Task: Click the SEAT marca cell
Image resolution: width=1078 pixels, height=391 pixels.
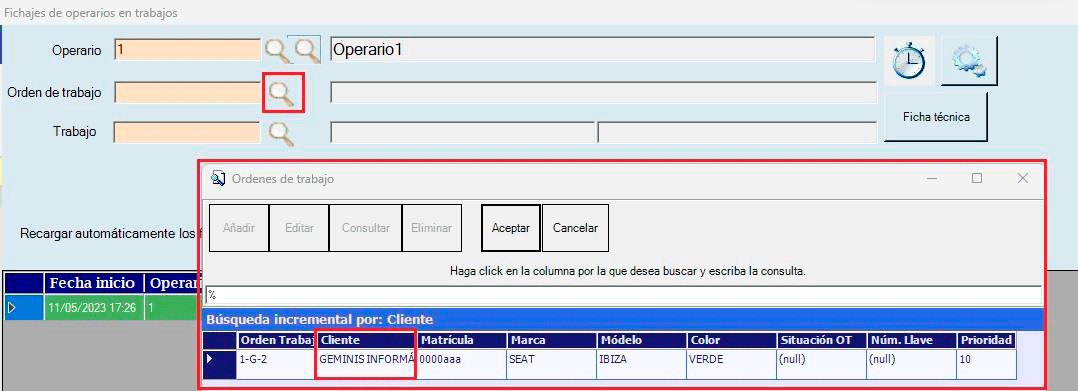Action: point(552,364)
